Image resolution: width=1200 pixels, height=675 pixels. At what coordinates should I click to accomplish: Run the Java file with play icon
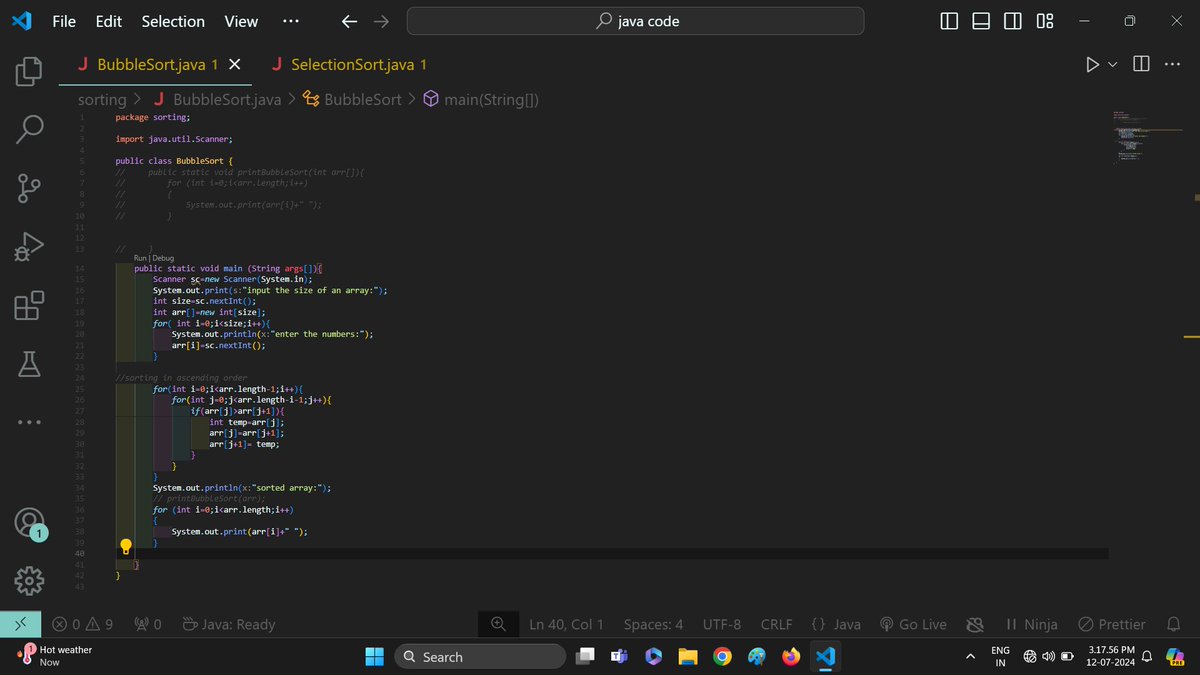(x=1092, y=64)
